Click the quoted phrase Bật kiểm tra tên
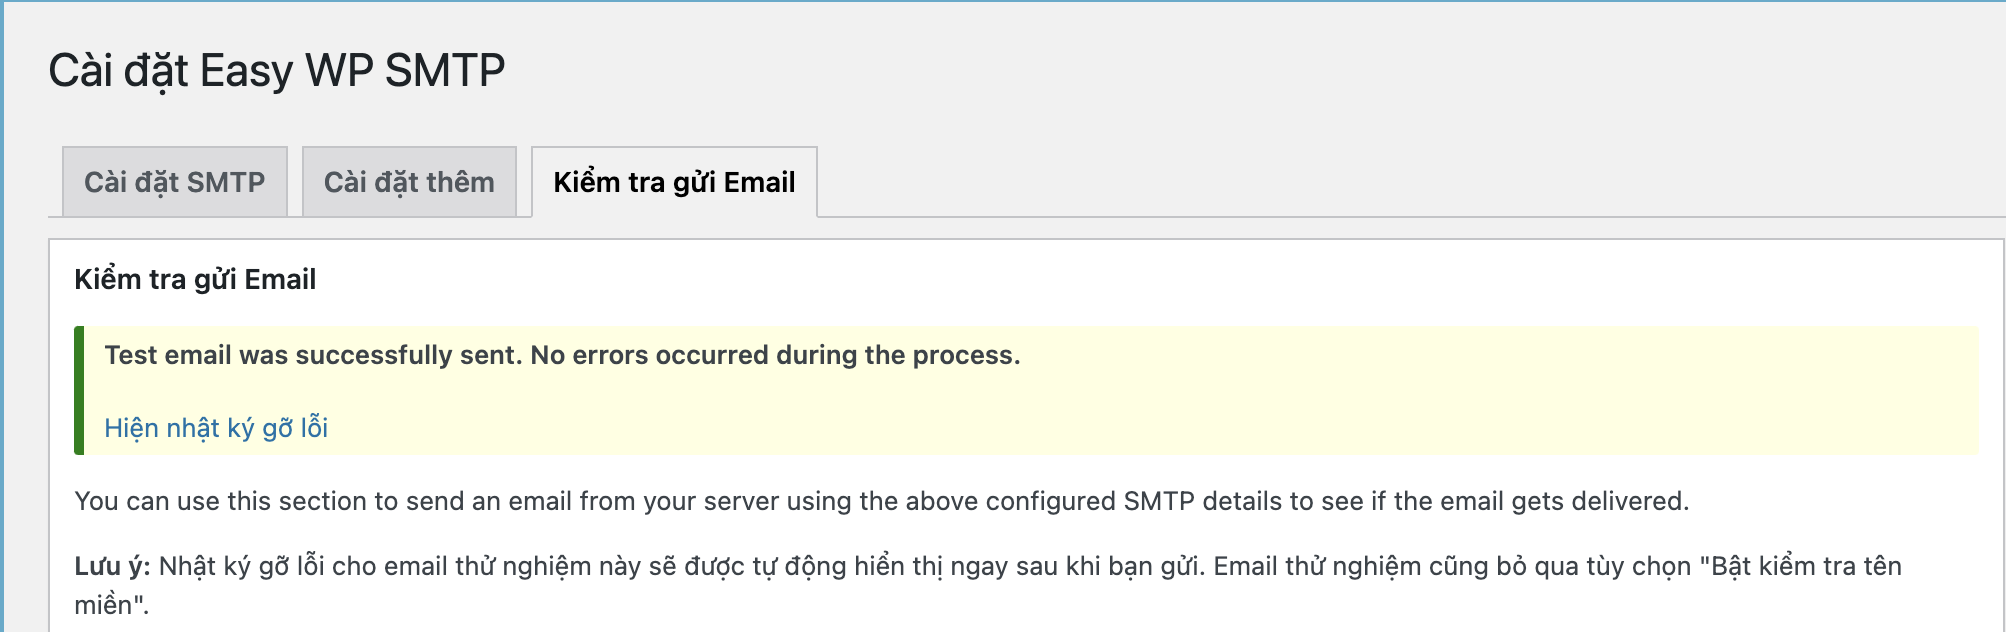The width and height of the screenshot is (2006, 632). click(1797, 567)
